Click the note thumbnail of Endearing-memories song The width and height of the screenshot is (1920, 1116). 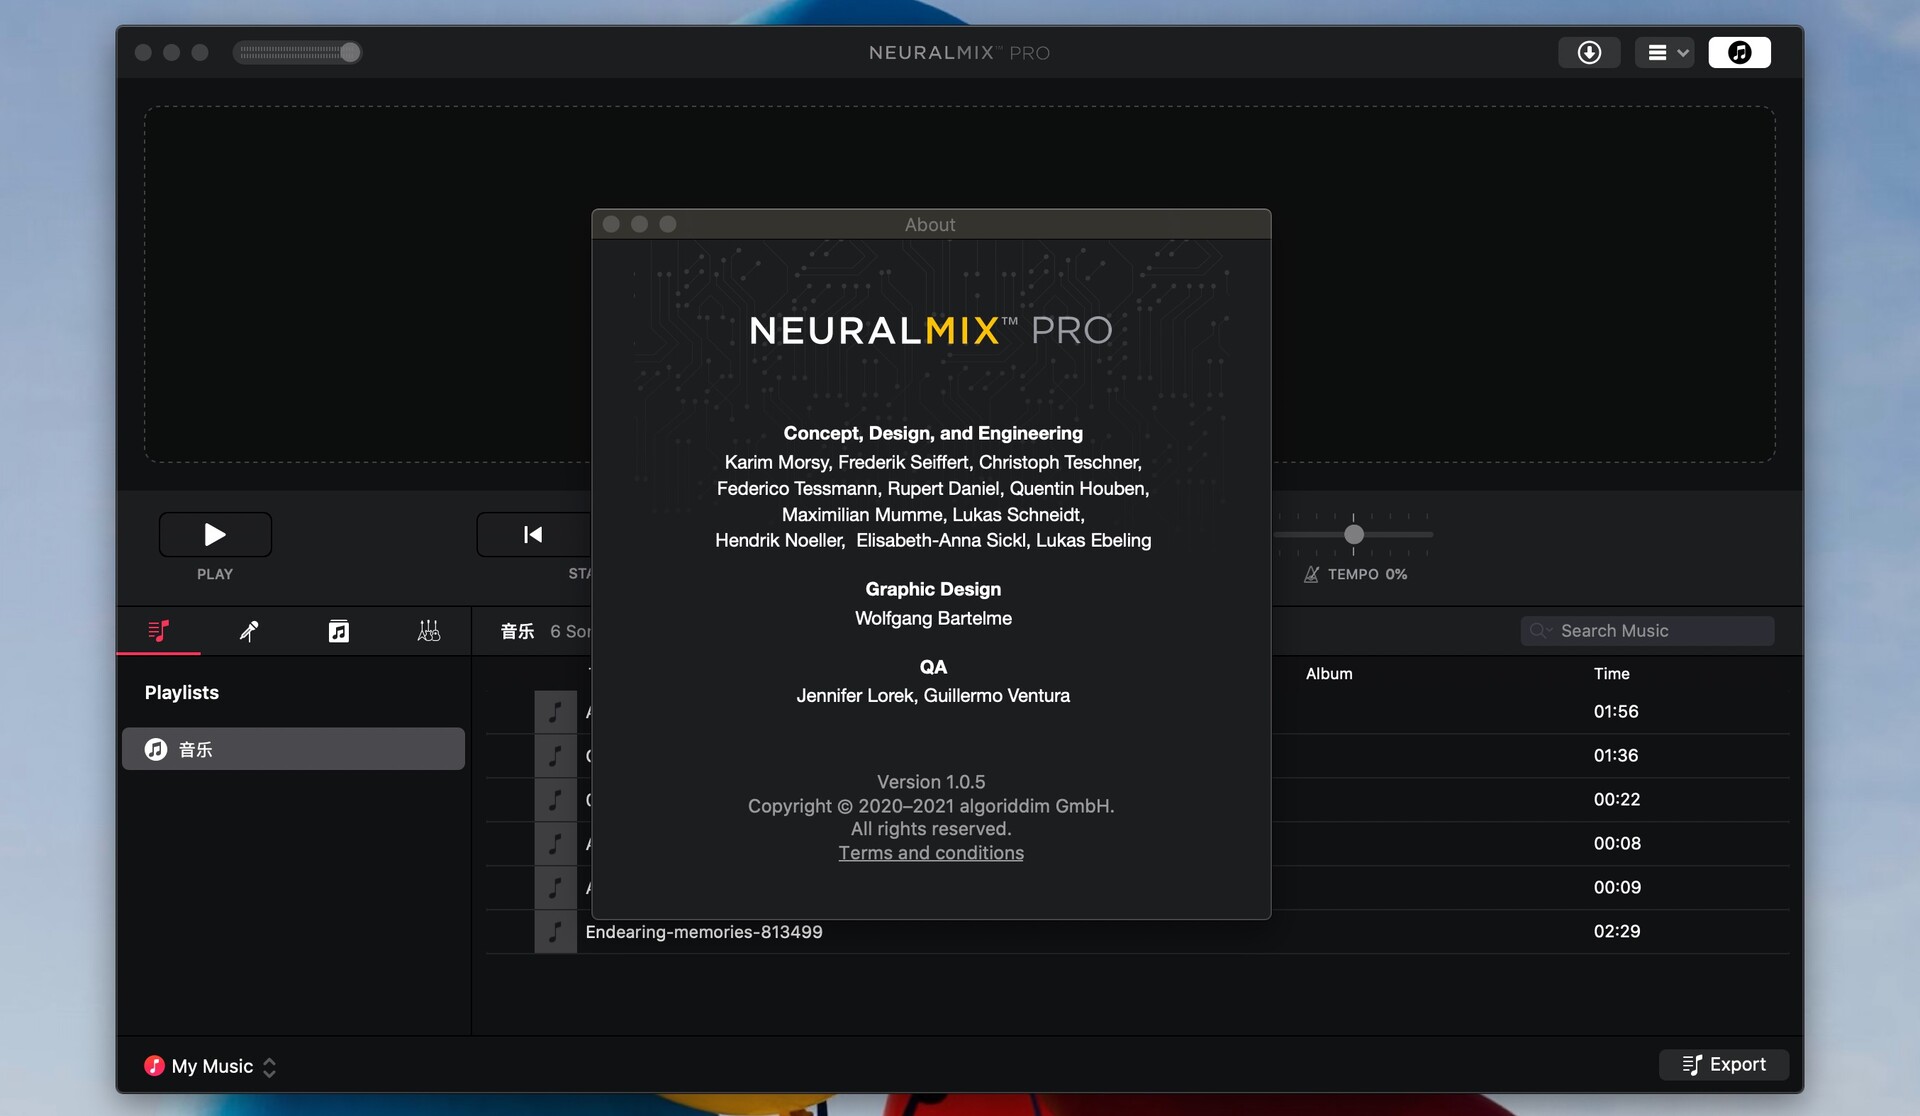[555, 932]
